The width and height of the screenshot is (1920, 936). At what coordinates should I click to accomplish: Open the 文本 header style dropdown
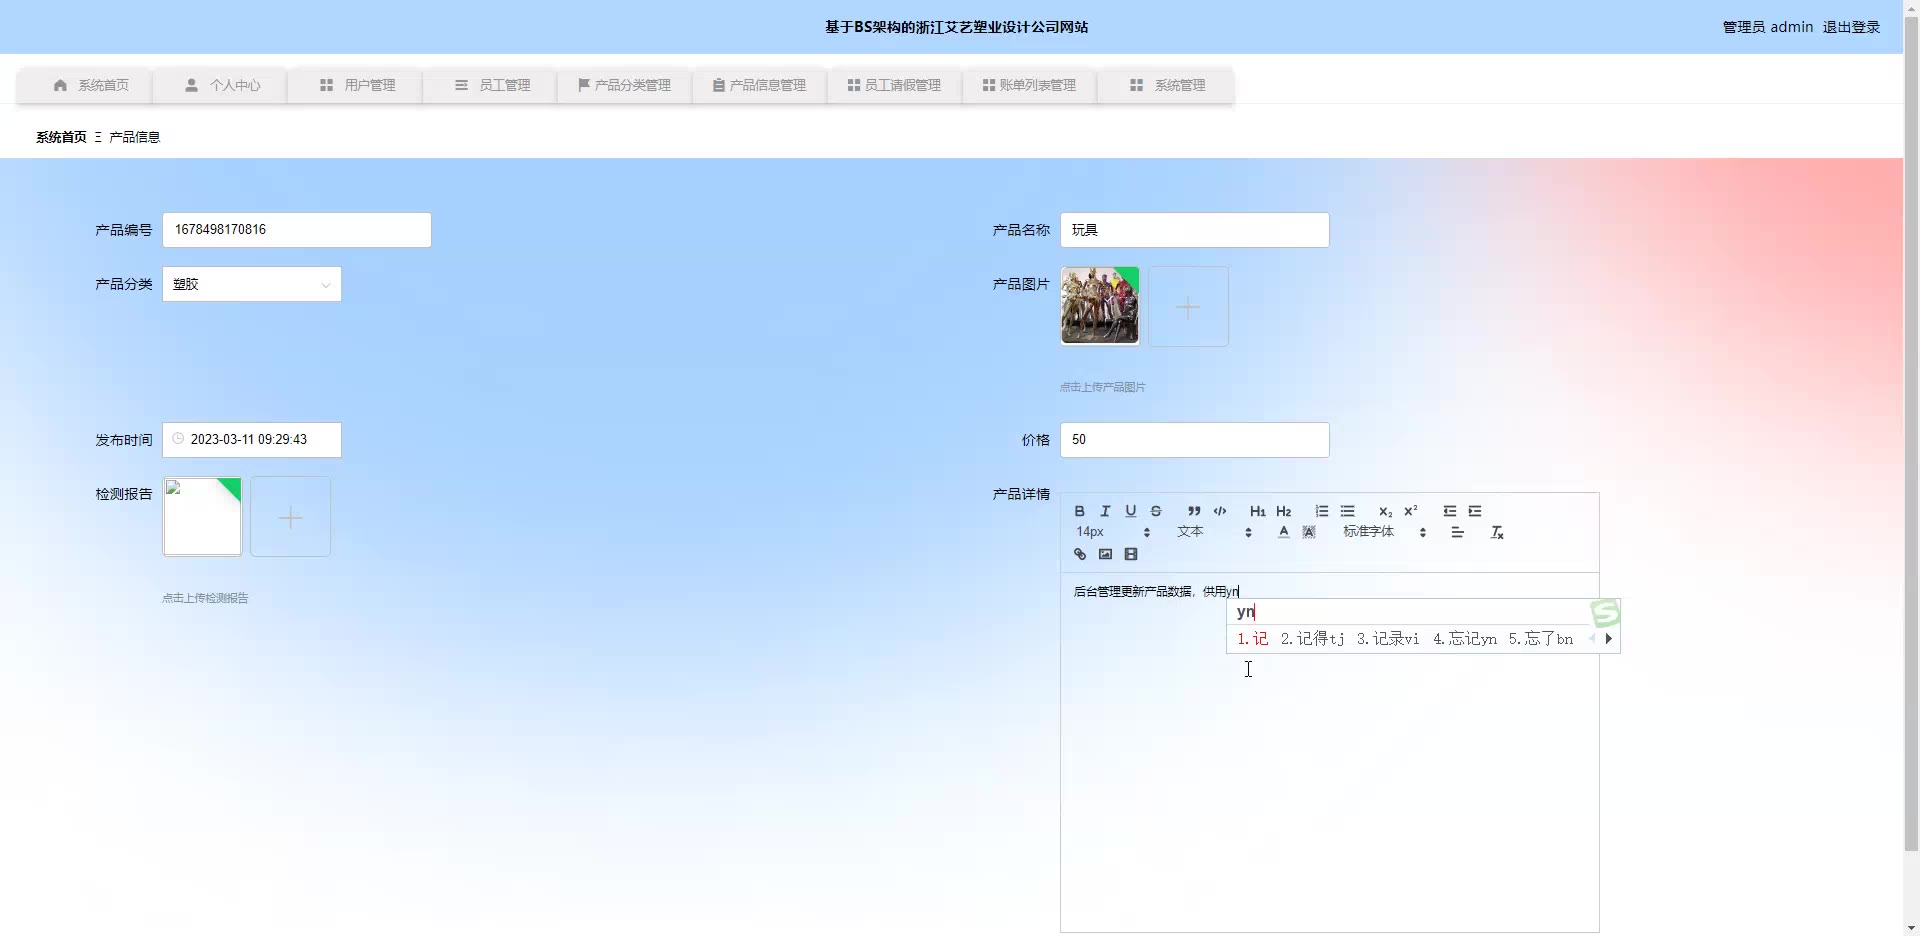click(1214, 532)
